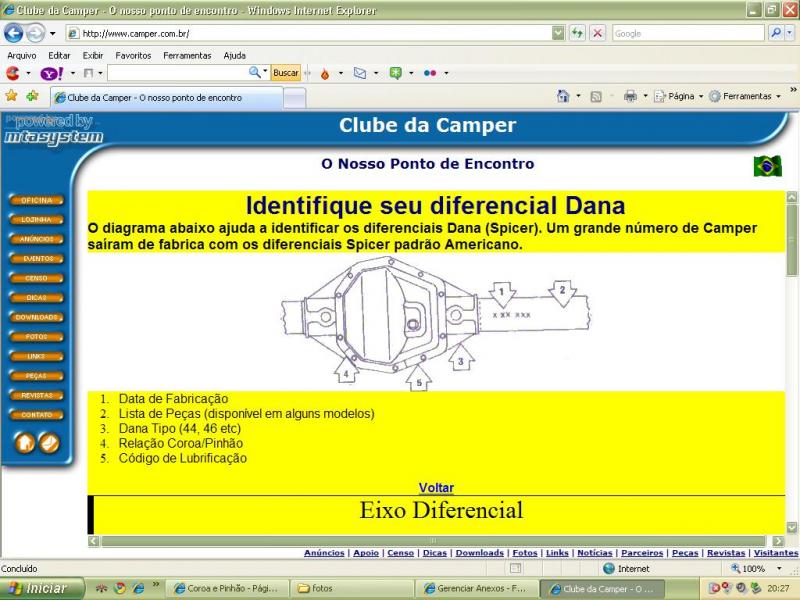The width and height of the screenshot is (800, 600).
Task: Open the Favoritos menu
Action: coord(133,56)
